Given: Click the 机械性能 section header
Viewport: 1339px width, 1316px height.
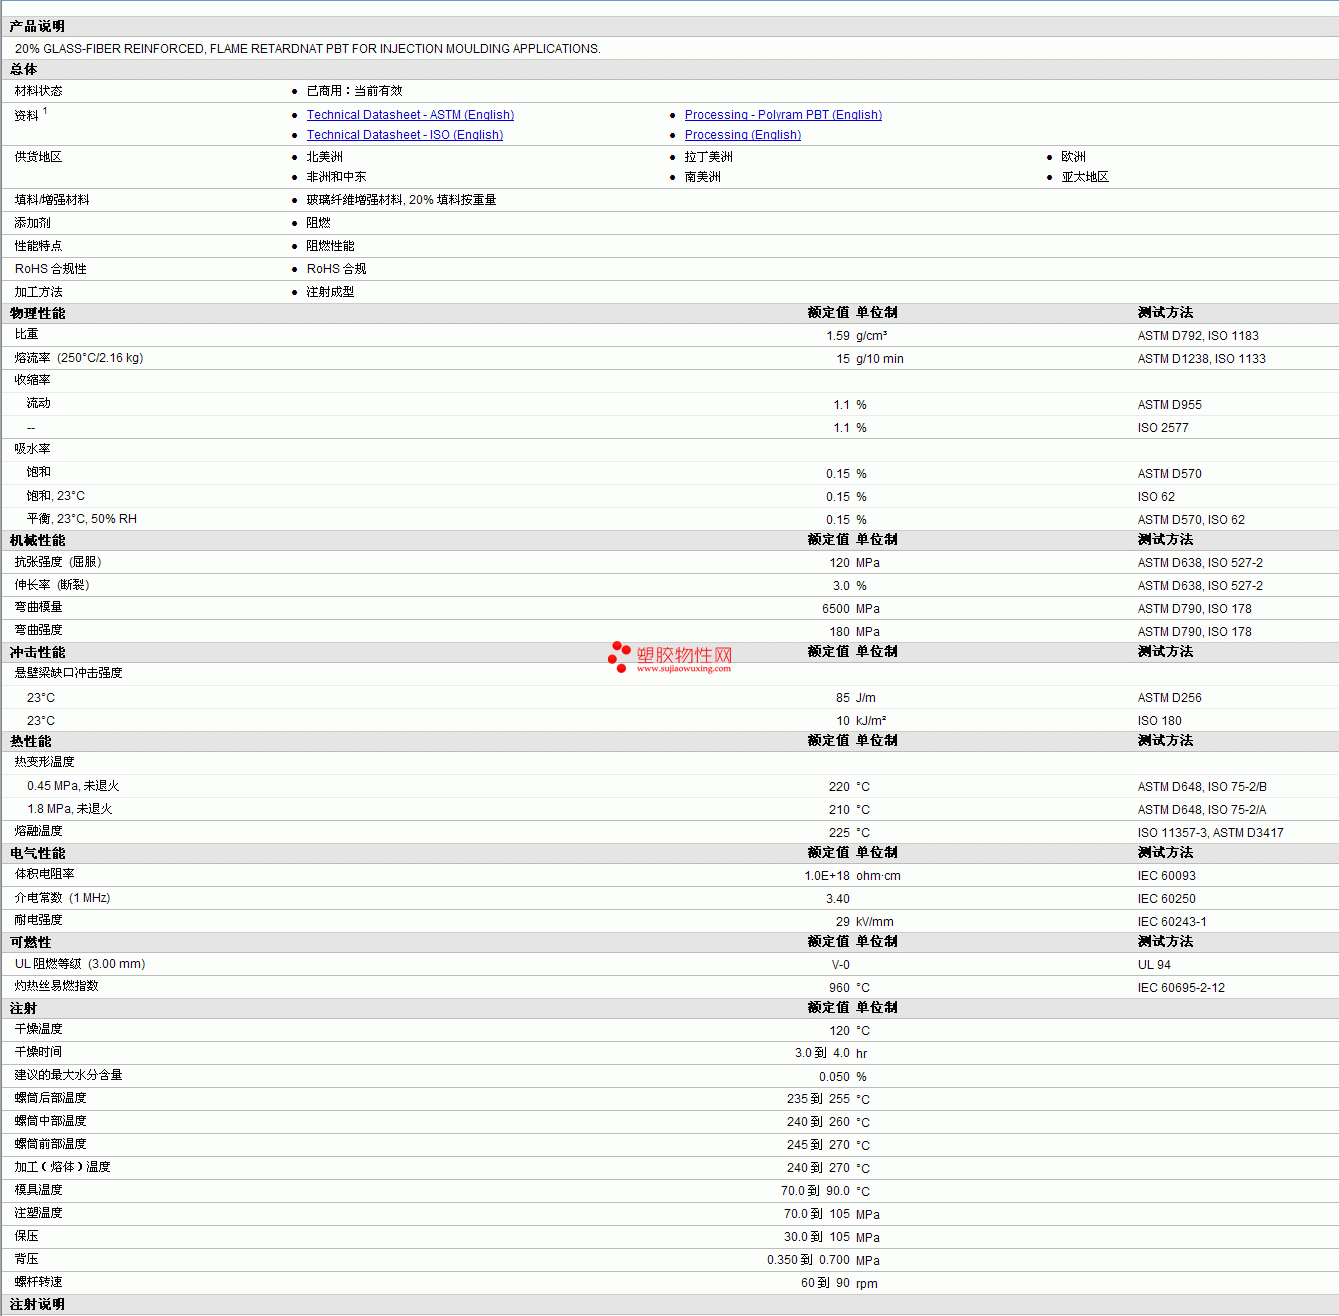Looking at the screenshot, I should pos(38,540).
